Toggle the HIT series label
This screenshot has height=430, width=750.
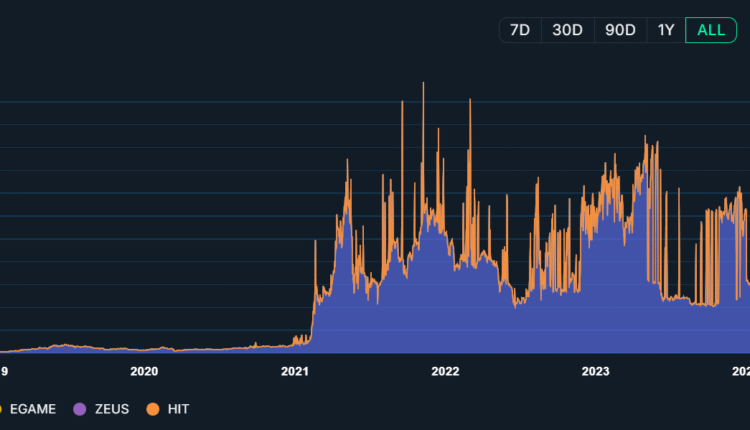tap(178, 409)
